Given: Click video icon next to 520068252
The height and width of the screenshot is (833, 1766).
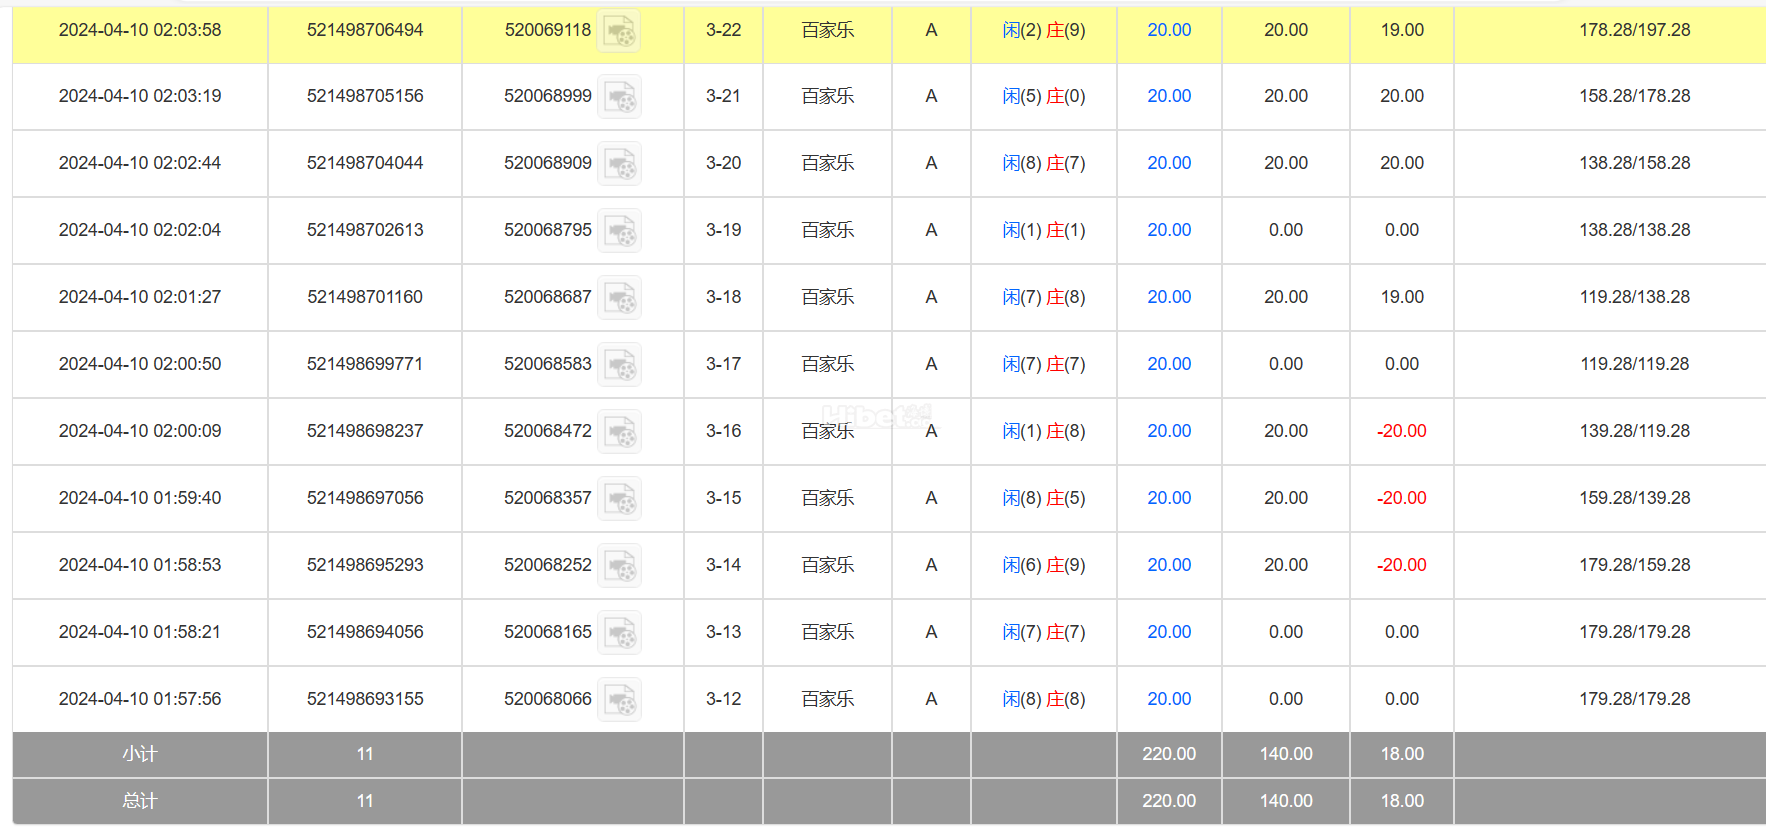Looking at the screenshot, I should coord(619,566).
